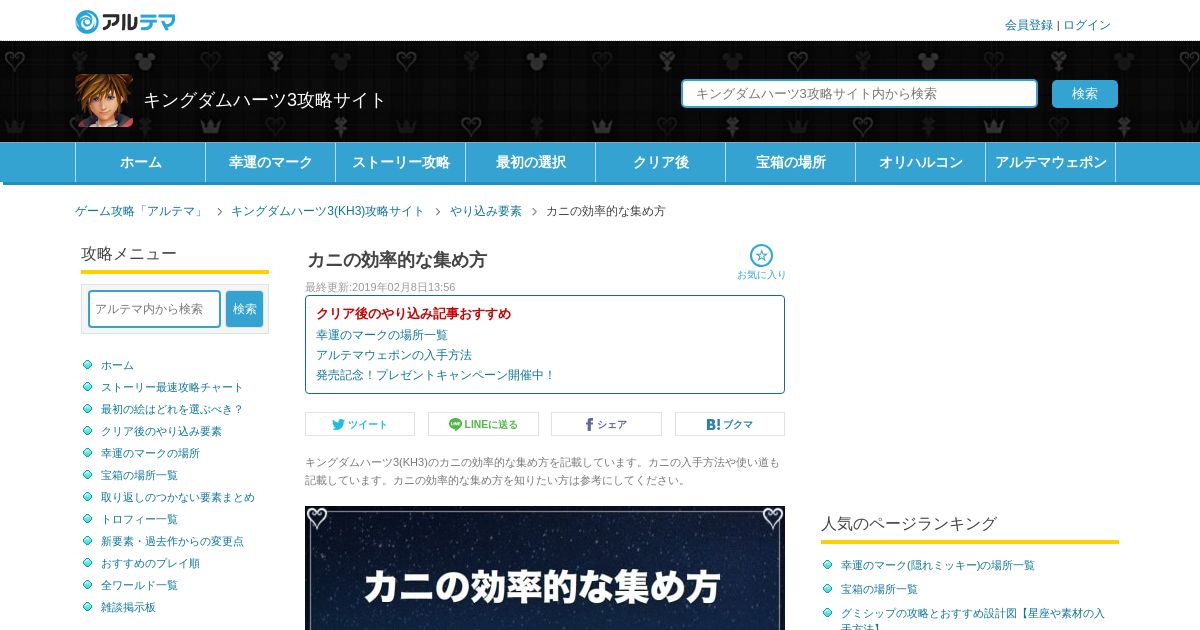Screen dimensions: 1200x630
Task: Open the ログイン link
Action: tap(1087, 25)
